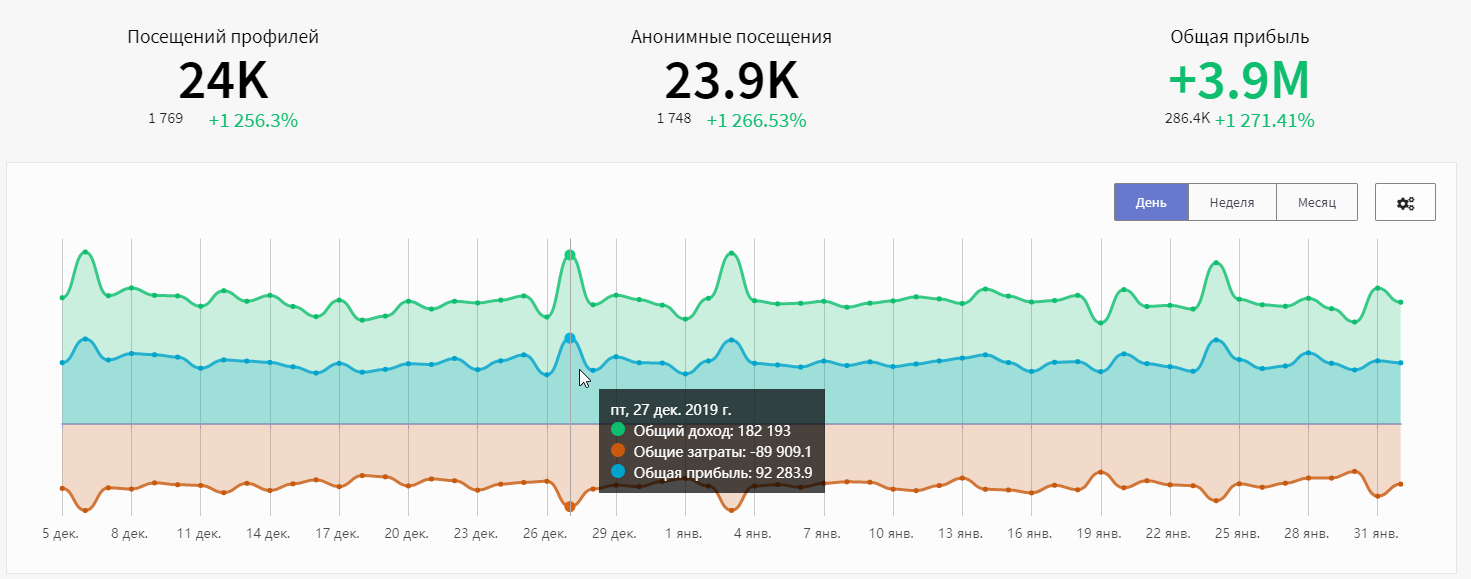Click blue profit point on 27 Dec
This screenshot has width=1471, height=579.
pos(570,338)
